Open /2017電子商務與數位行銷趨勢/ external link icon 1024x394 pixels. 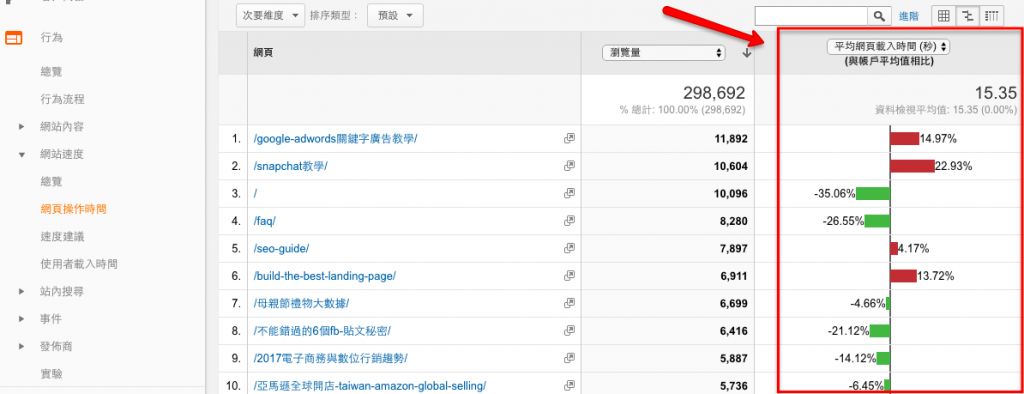[x=569, y=358]
